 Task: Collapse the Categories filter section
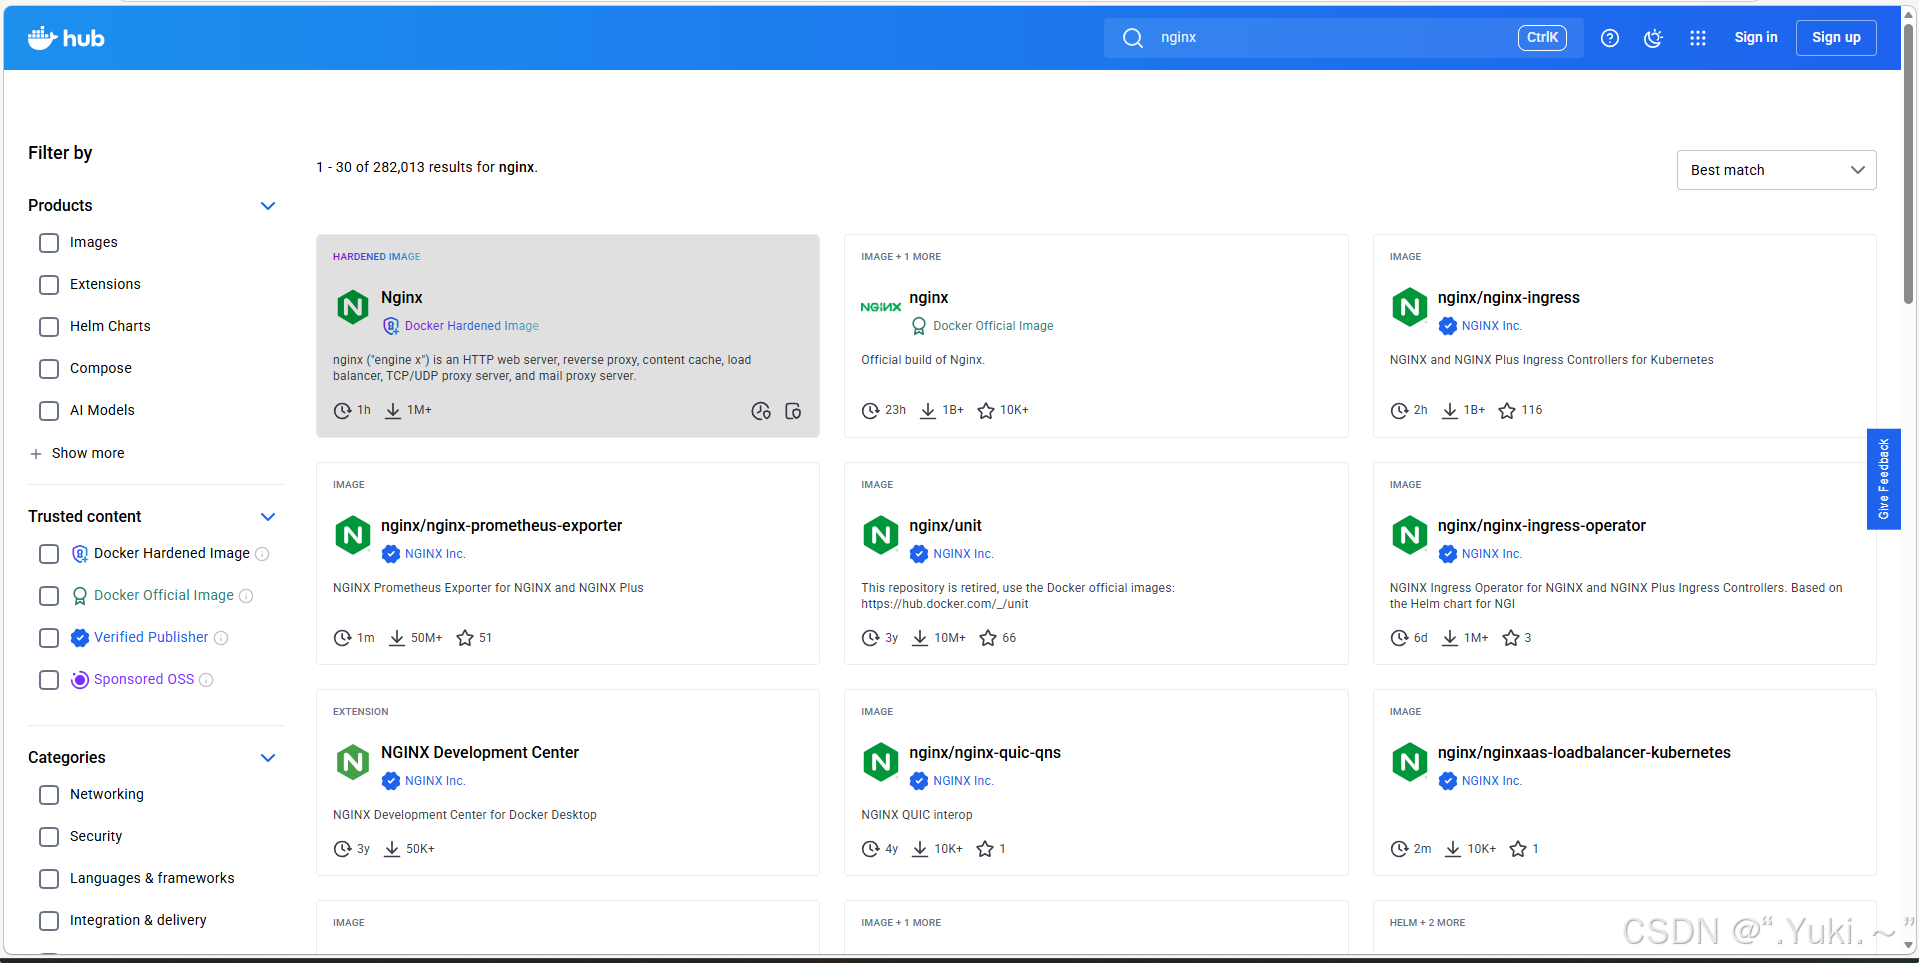click(267, 758)
